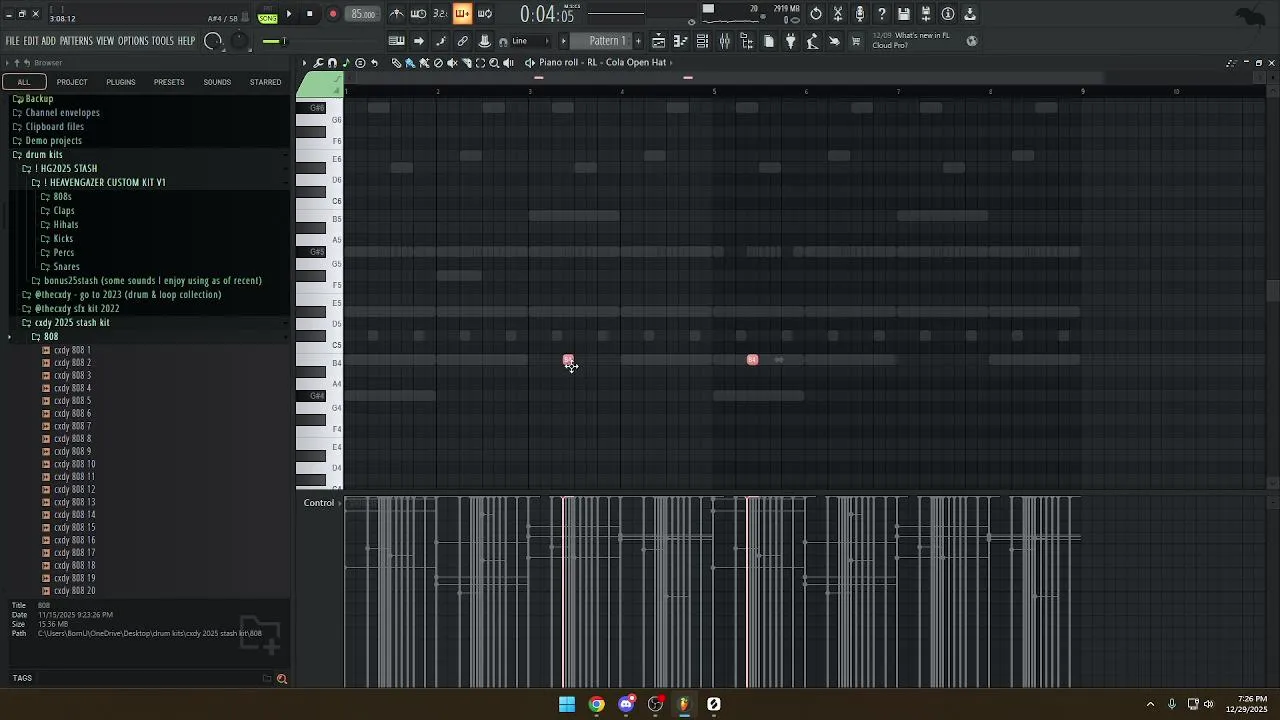Toggle wait for input before recording
Viewport: 1280px width, 720px height.
click(x=419, y=14)
